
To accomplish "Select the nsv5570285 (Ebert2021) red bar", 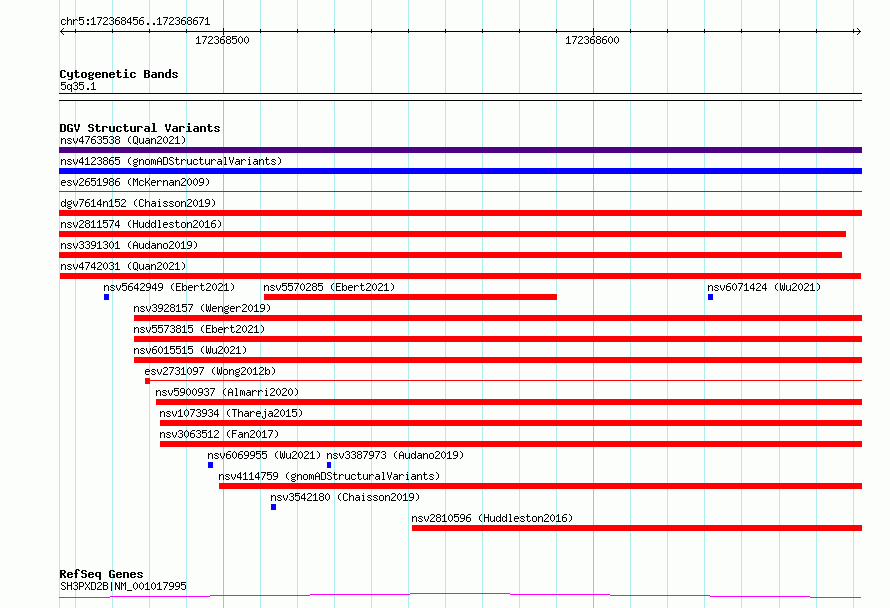I will 410,297.
